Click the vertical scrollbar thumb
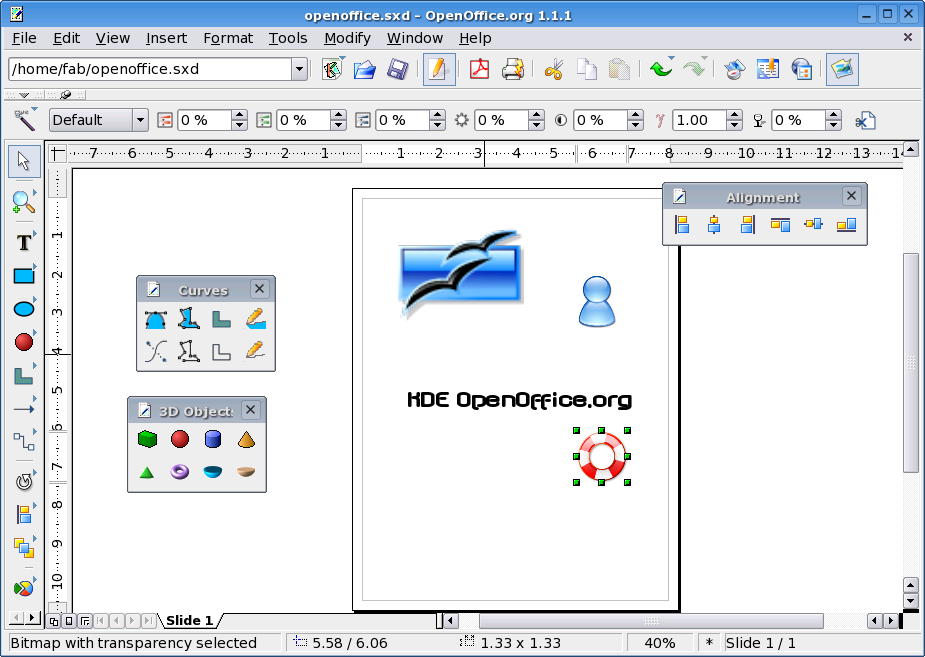This screenshot has width=925, height=657. [x=911, y=362]
